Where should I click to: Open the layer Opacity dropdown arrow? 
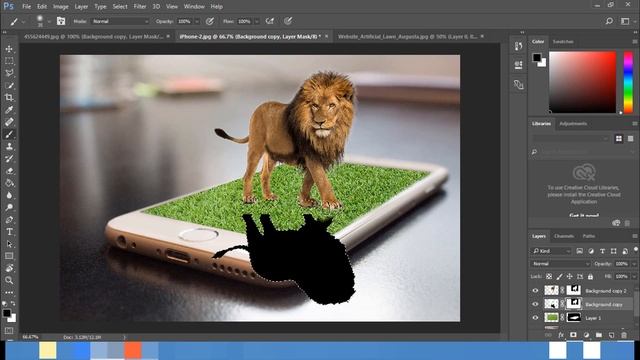click(x=634, y=264)
